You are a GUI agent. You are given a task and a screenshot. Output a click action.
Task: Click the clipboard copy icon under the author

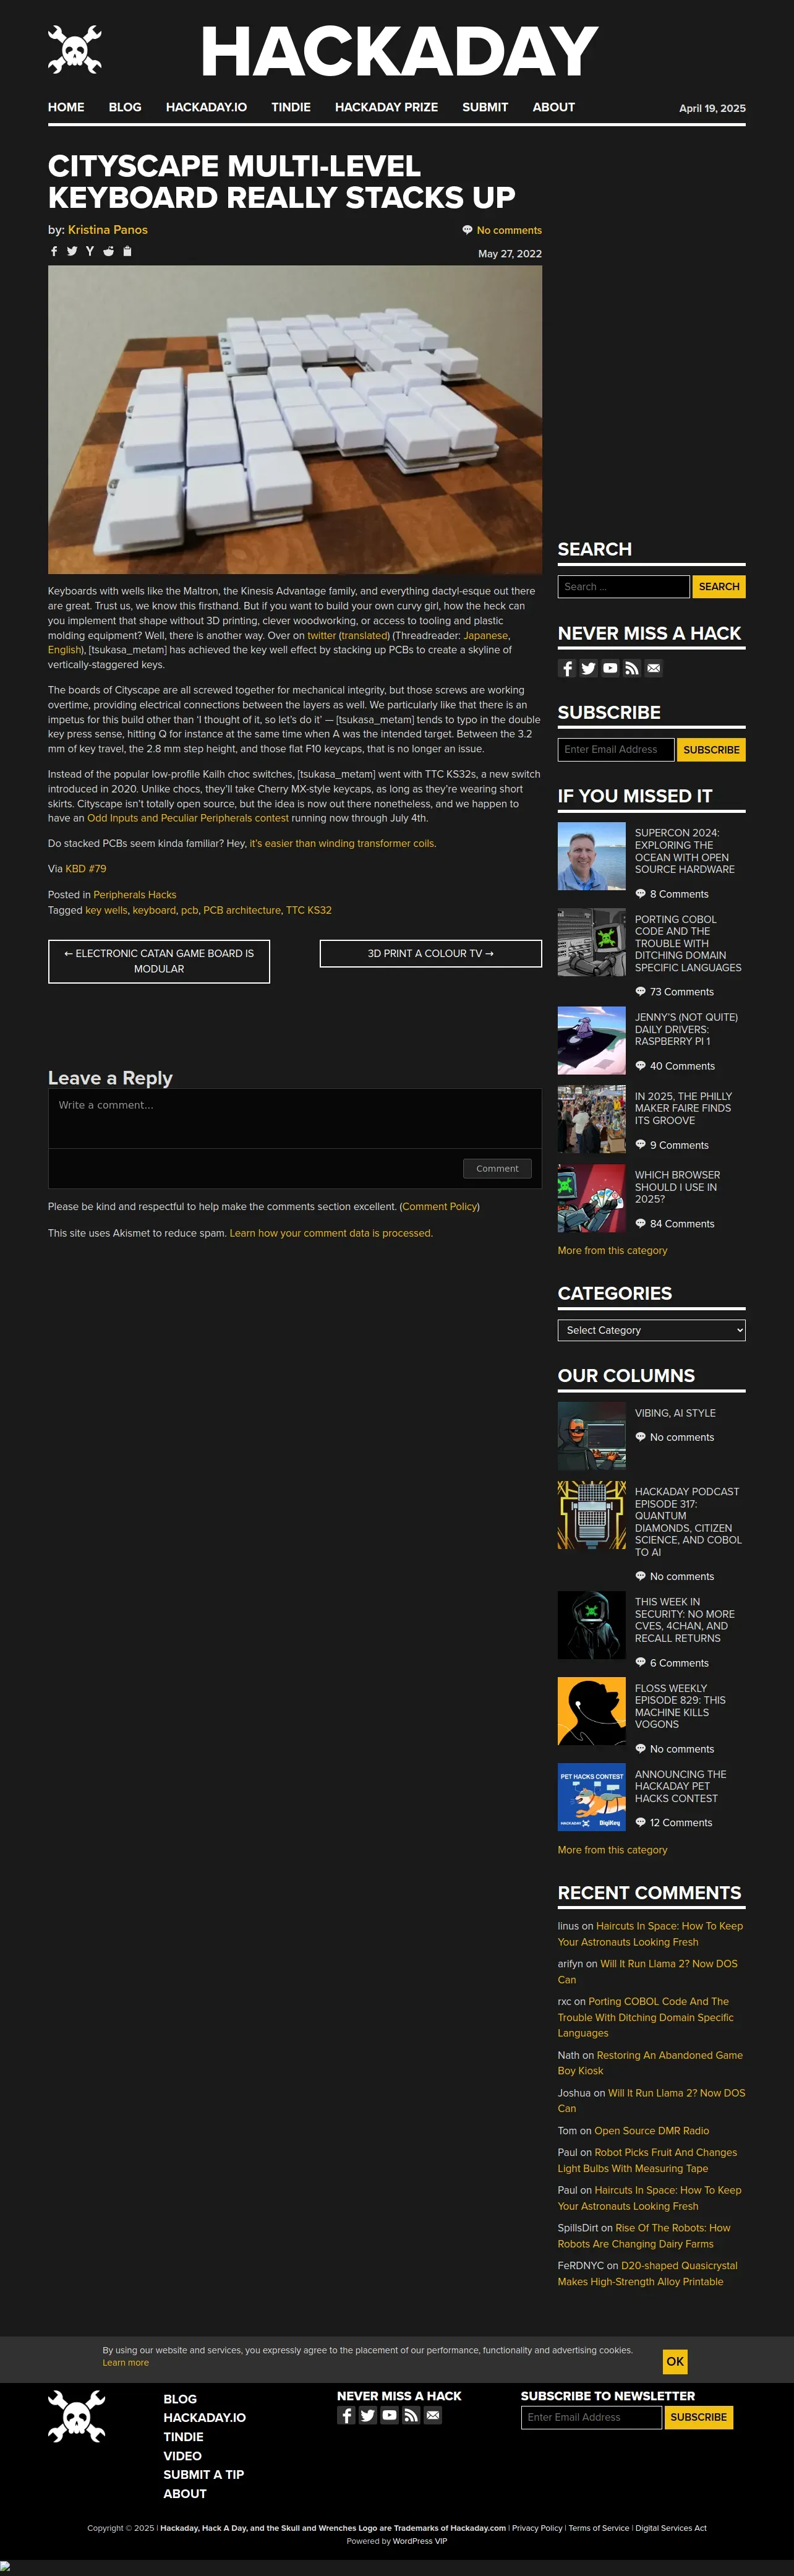tap(127, 251)
